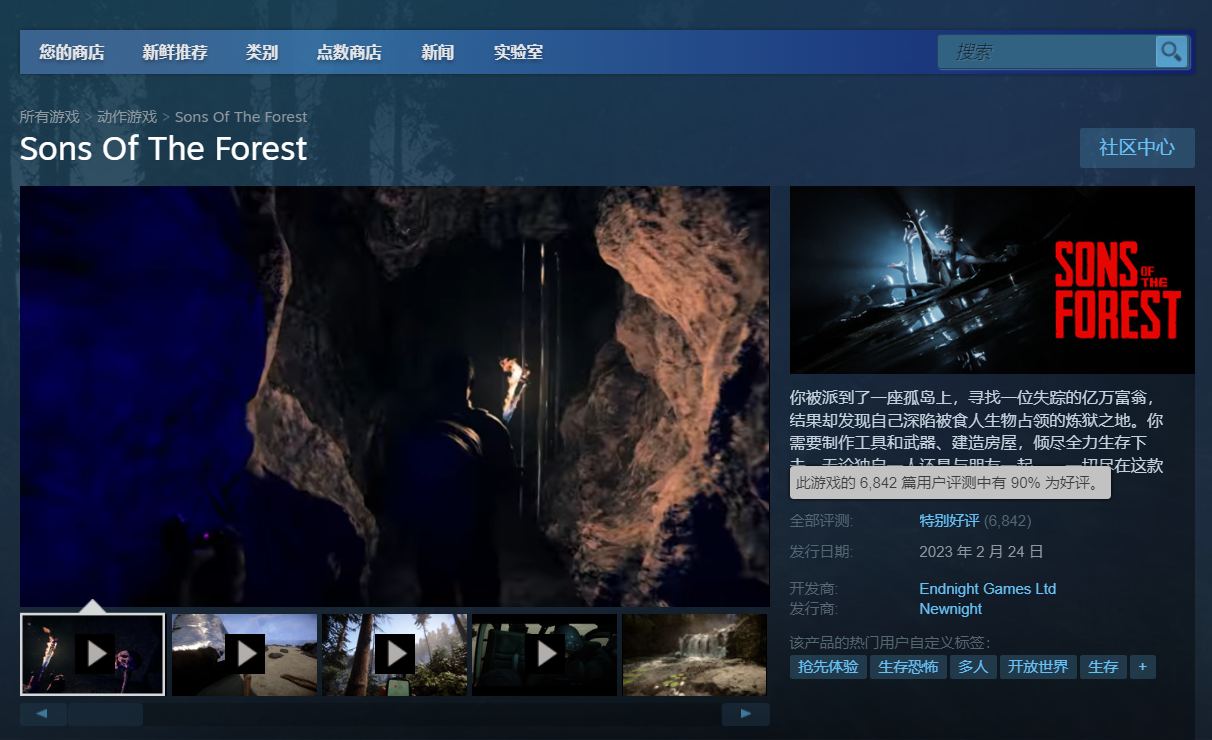
Task: Play the second trailer thumbnail on beach
Action: (244, 654)
